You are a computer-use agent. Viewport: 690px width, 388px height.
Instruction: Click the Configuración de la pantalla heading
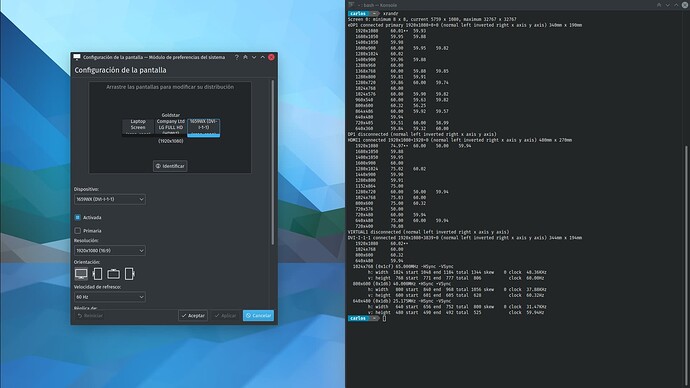[x=120, y=70]
